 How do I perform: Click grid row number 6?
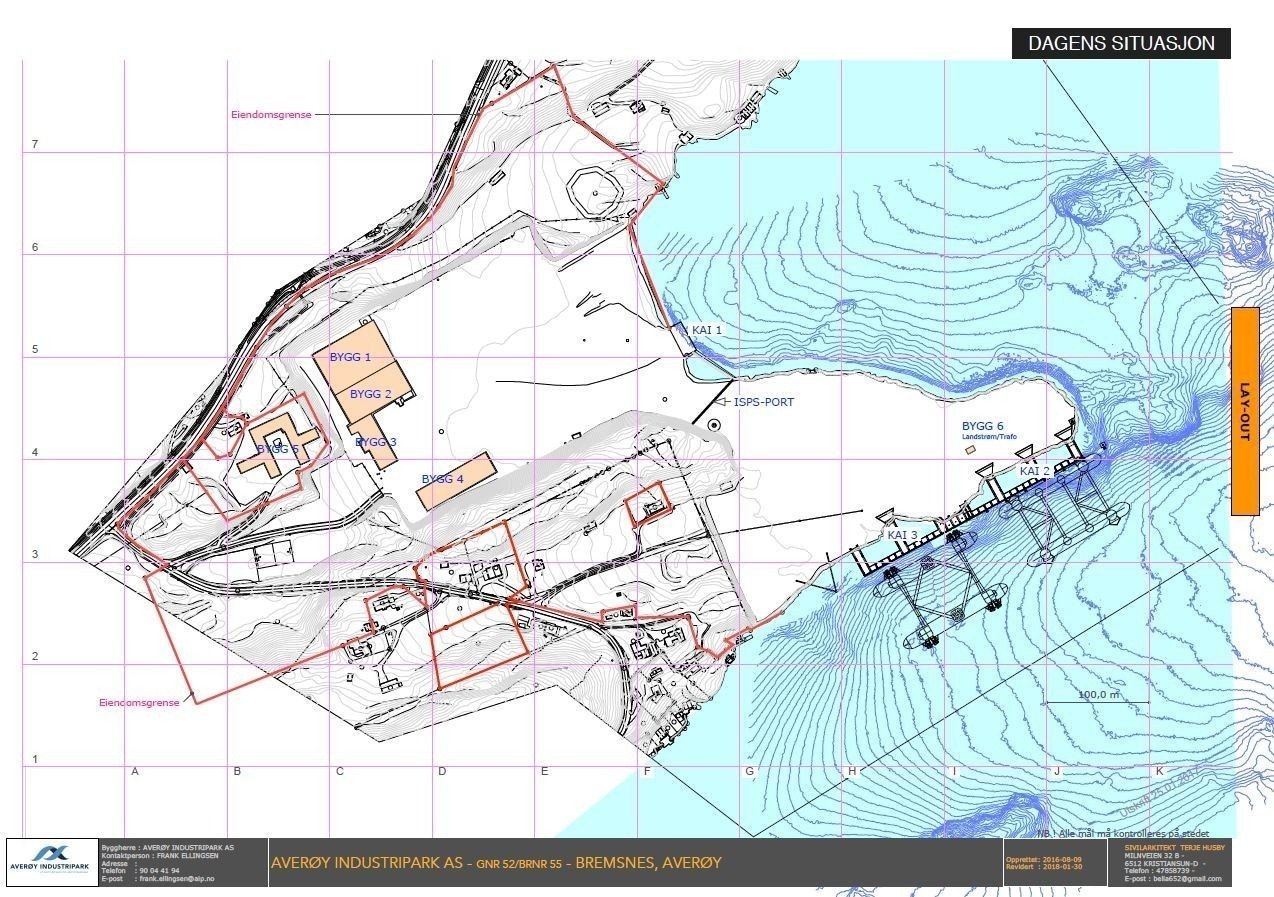coord(34,248)
